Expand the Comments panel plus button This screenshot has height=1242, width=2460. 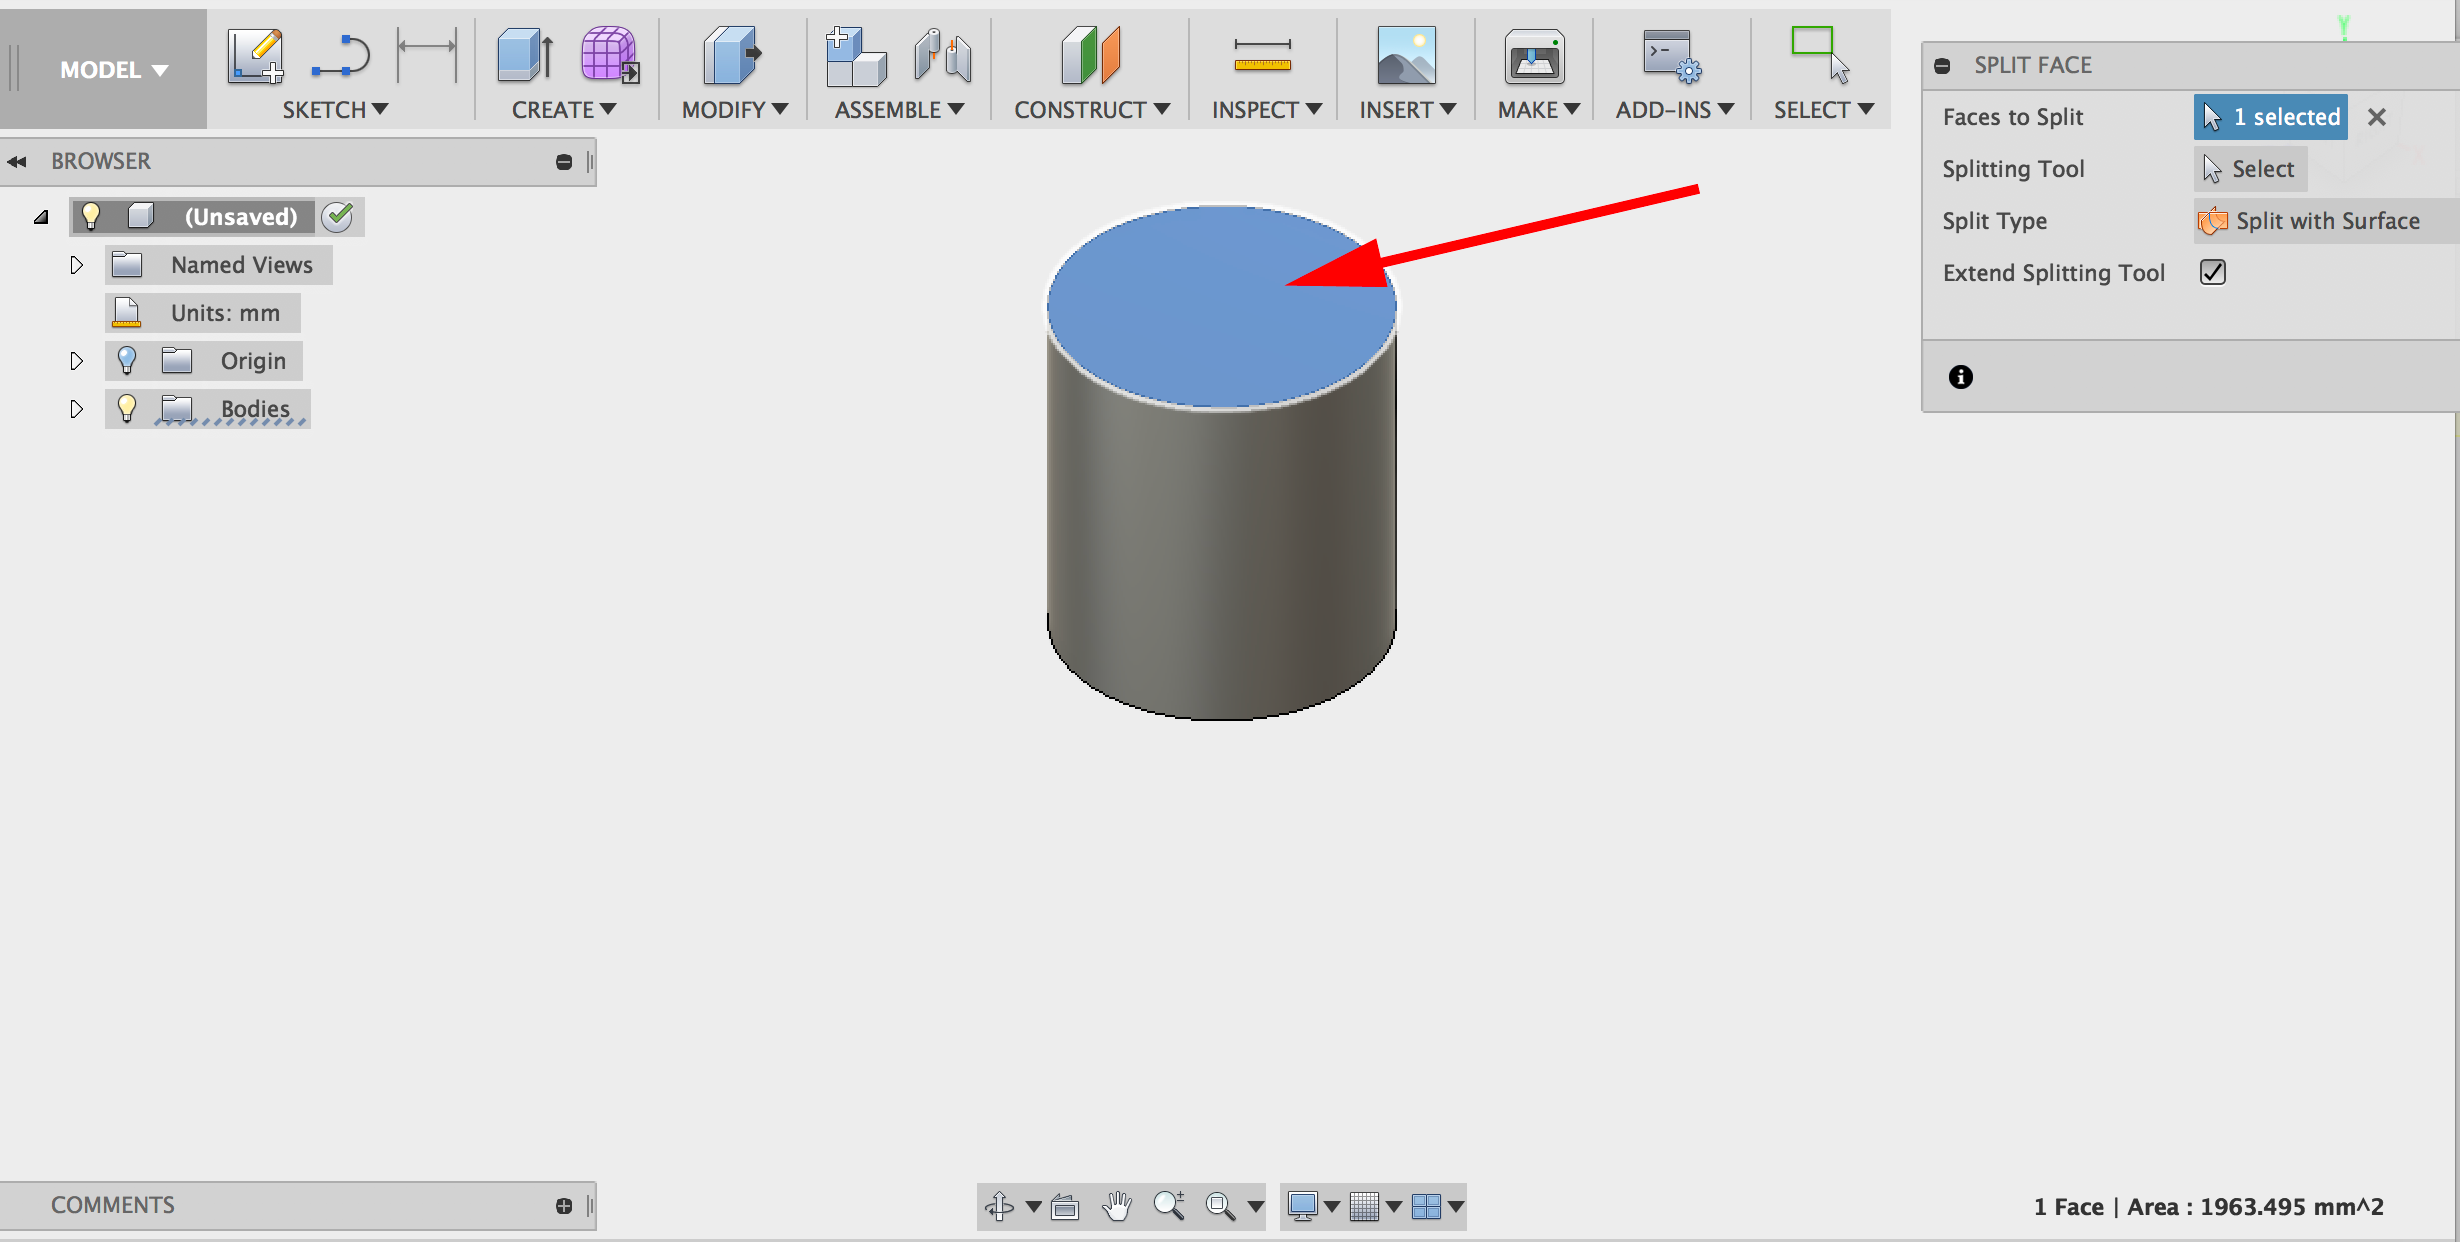tap(564, 1206)
